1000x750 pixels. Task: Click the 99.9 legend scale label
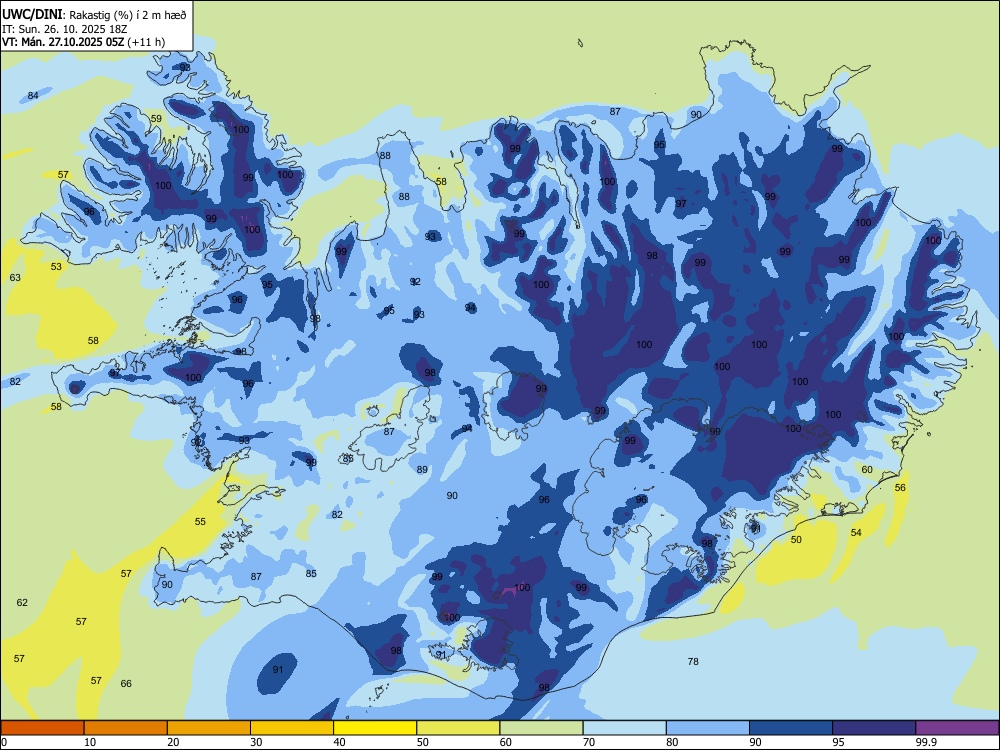pos(925,742)
